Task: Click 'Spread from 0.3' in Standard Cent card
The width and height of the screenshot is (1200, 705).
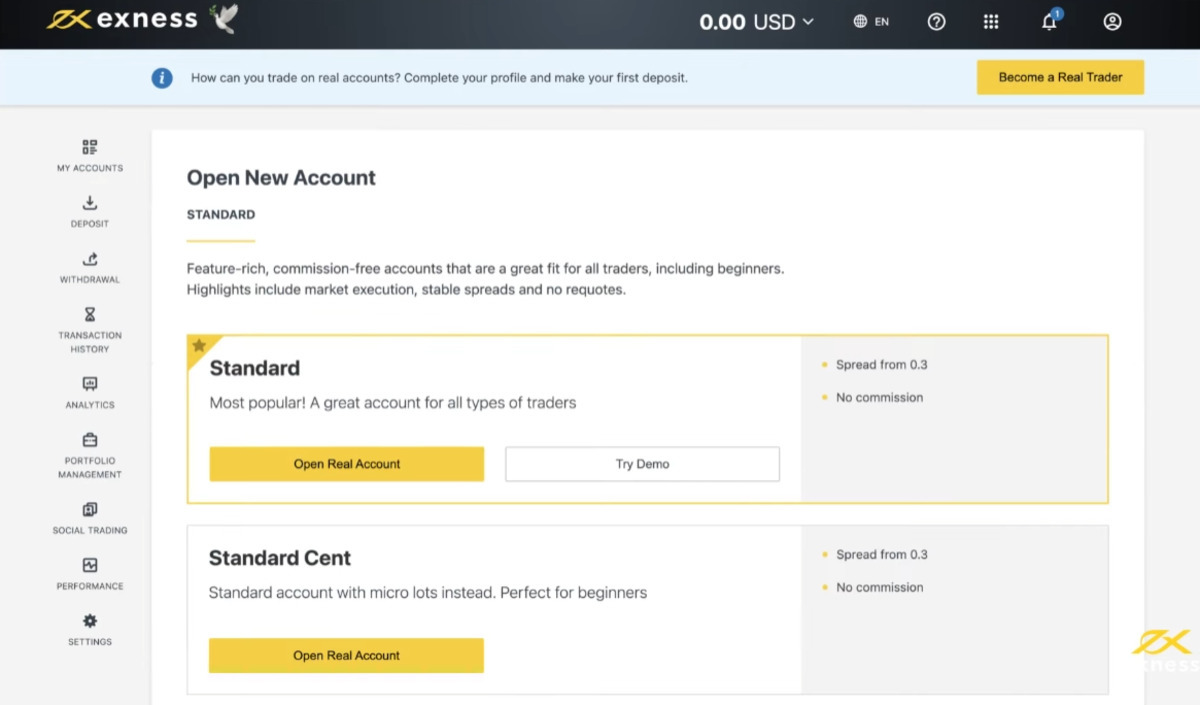Action: click(x=881, y=554)
